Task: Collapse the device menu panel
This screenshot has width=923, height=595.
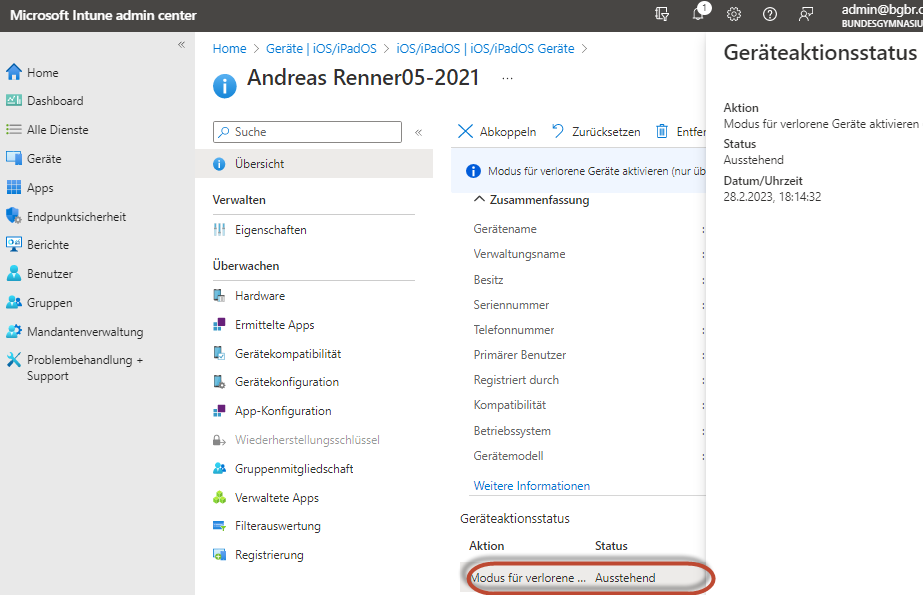Action: click(x=418, y=132)
